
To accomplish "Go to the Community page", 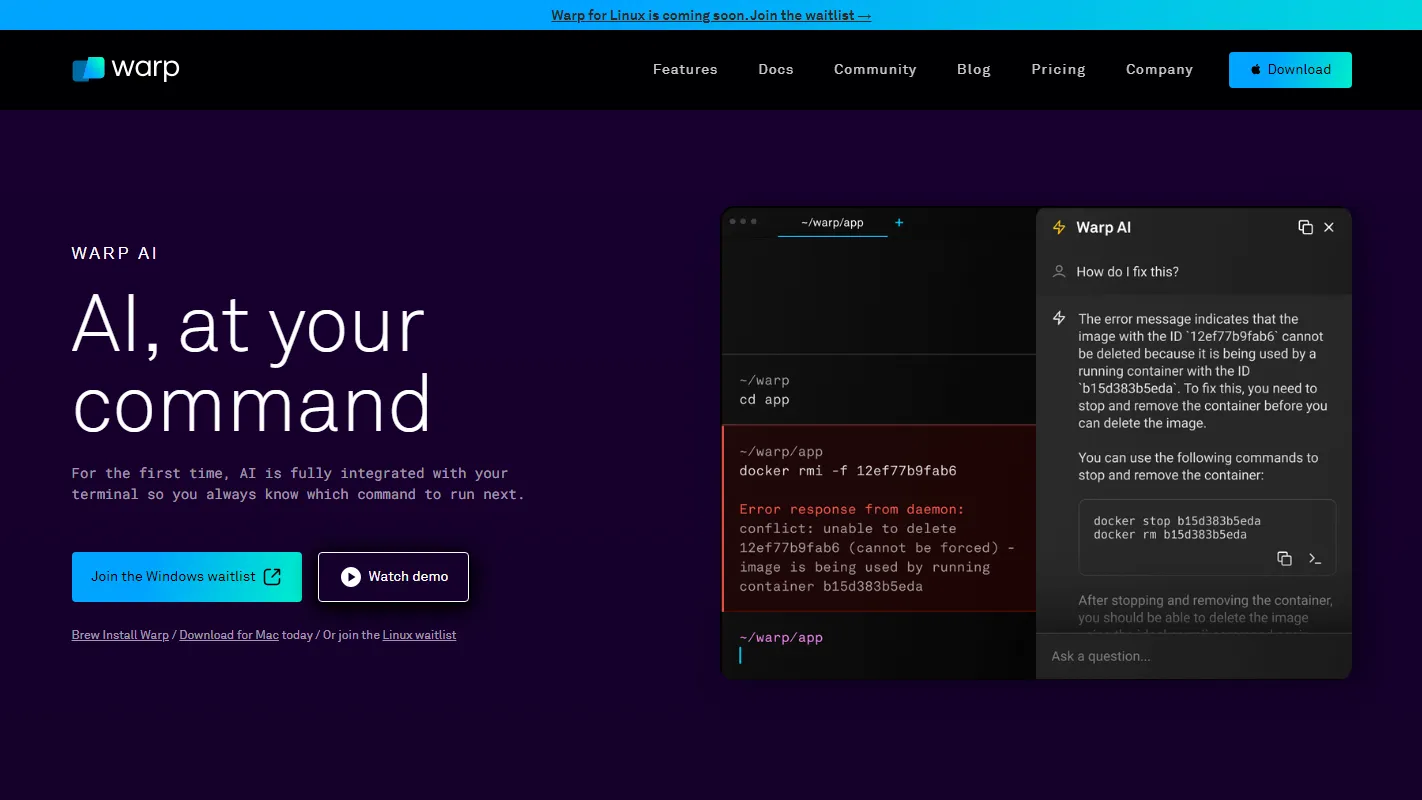I will [875, 70].
